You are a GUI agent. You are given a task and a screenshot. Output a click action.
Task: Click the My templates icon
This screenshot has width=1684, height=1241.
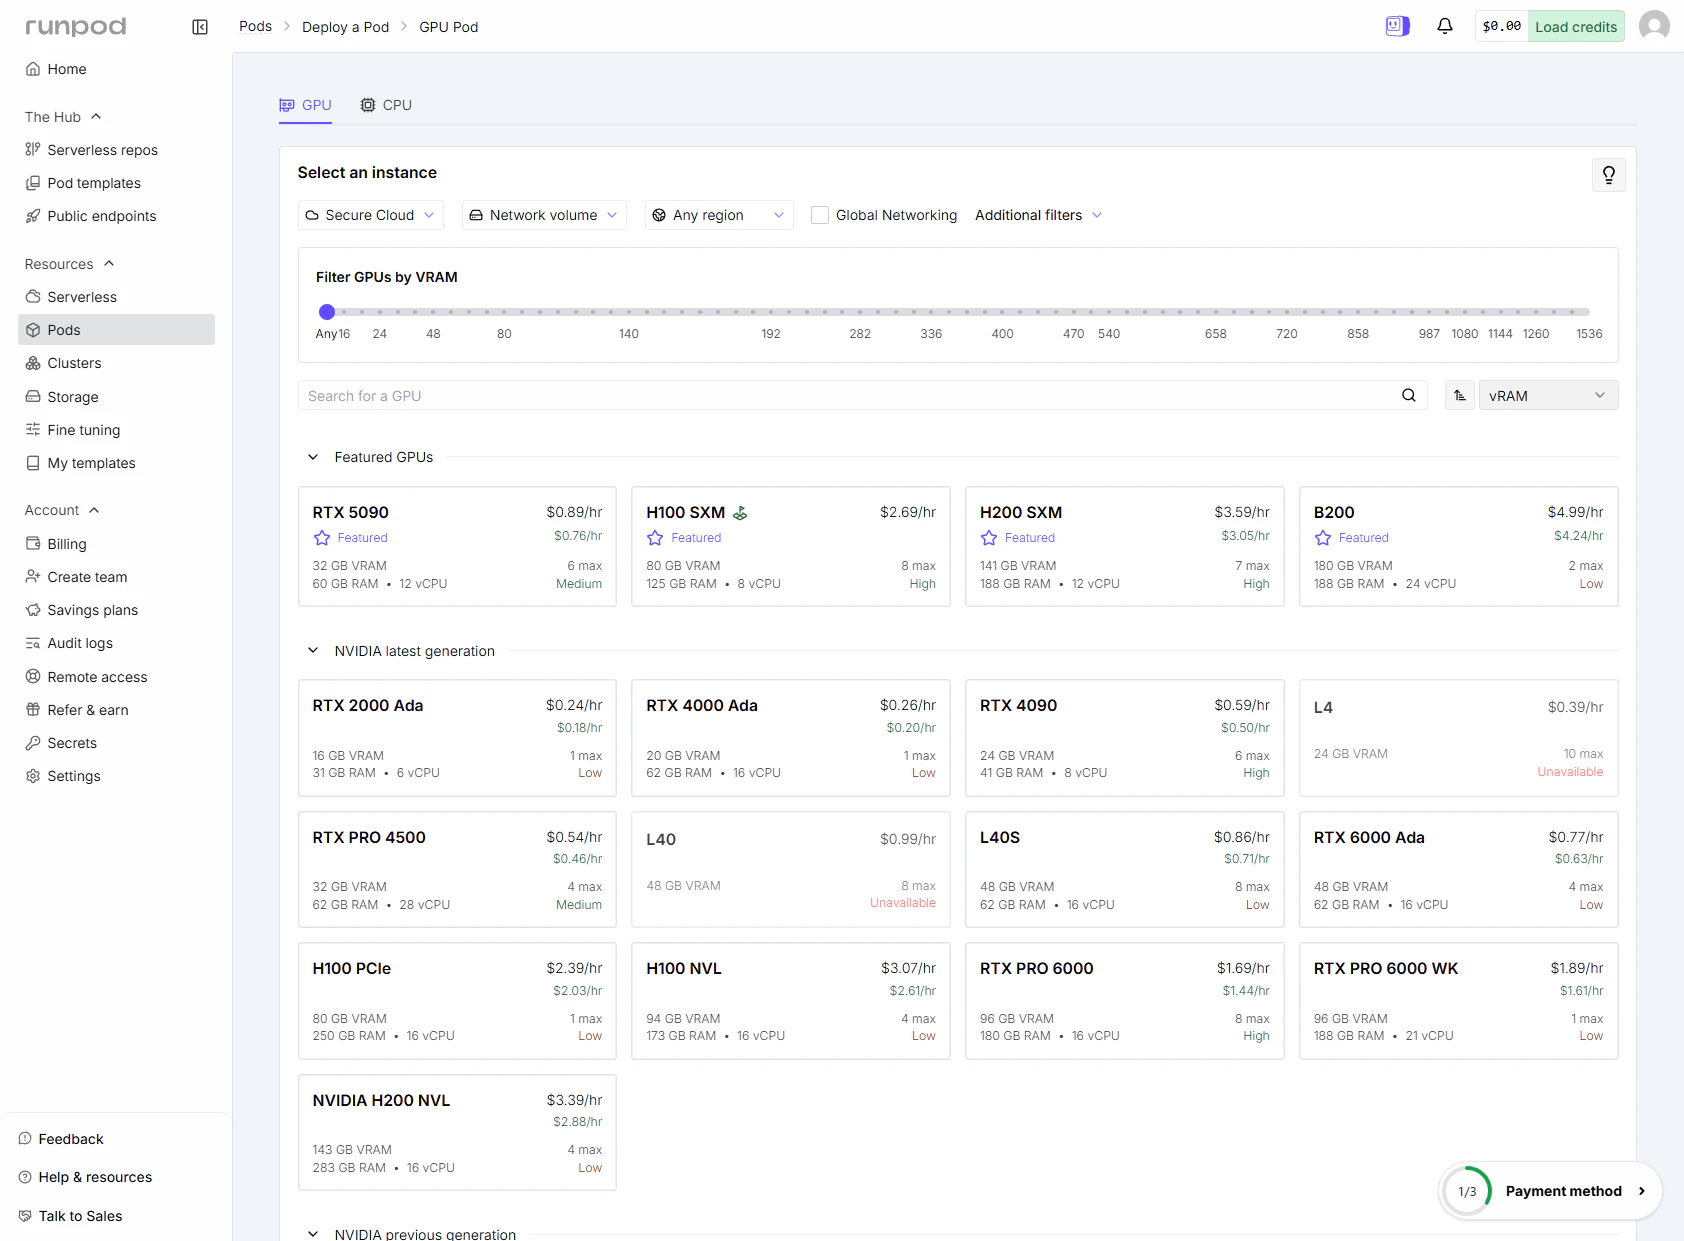pos(33,463)
